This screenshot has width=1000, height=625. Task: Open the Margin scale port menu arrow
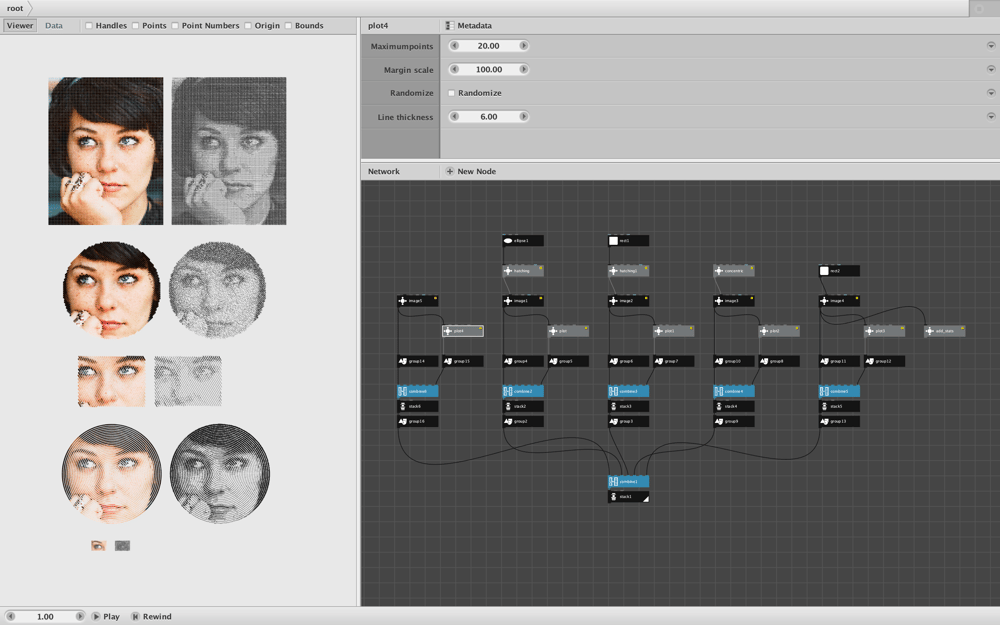pyautogui.click(x=990, y=70)
